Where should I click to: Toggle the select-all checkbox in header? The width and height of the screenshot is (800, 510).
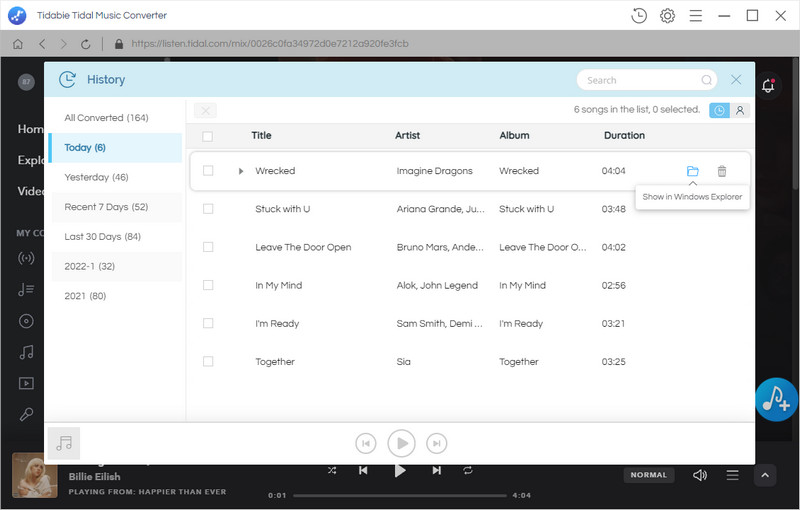[208, 136]
